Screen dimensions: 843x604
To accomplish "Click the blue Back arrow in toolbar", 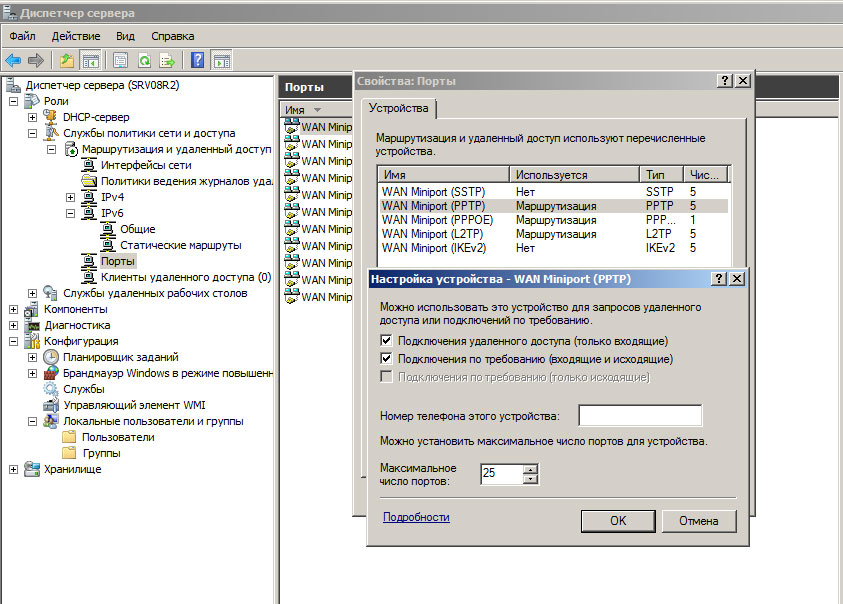I will coord(13,60).
